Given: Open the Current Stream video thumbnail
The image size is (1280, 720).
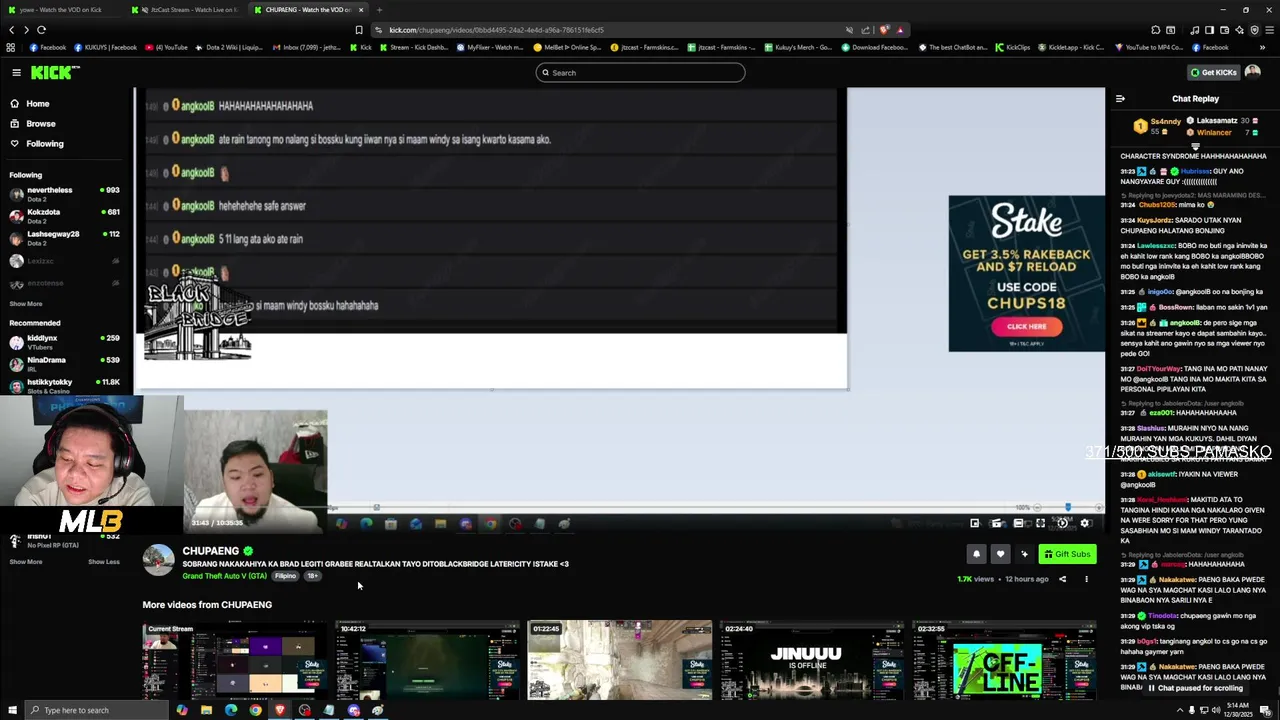Looking at the screenshot, I should click(x=234, y=660).
